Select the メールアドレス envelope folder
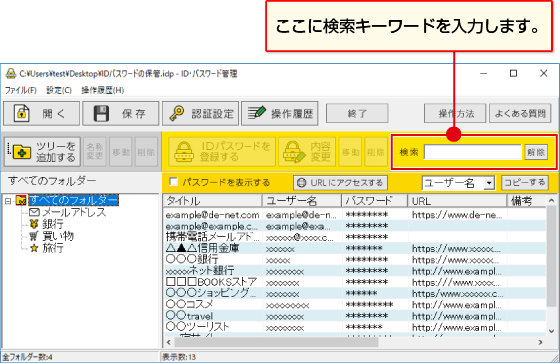Viewport: 560px width, 364px height. tap(68, 212)
